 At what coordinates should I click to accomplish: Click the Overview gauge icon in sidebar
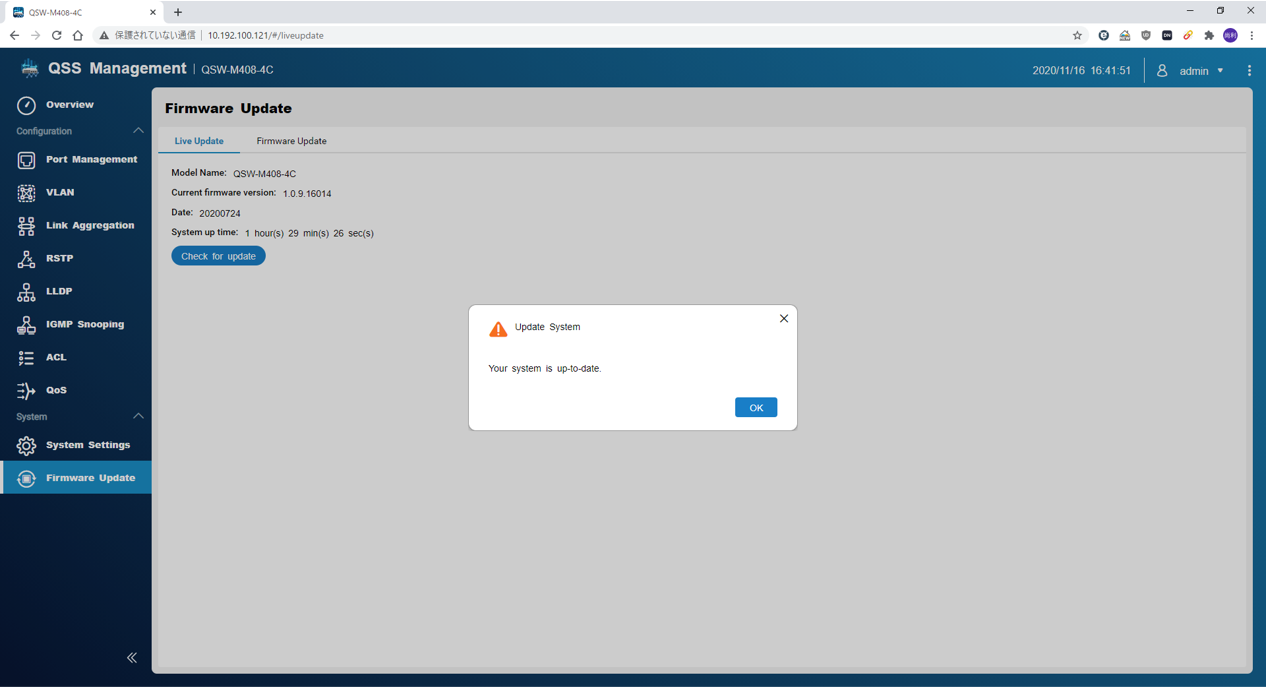pyautogui.click(x=26, y=105)
